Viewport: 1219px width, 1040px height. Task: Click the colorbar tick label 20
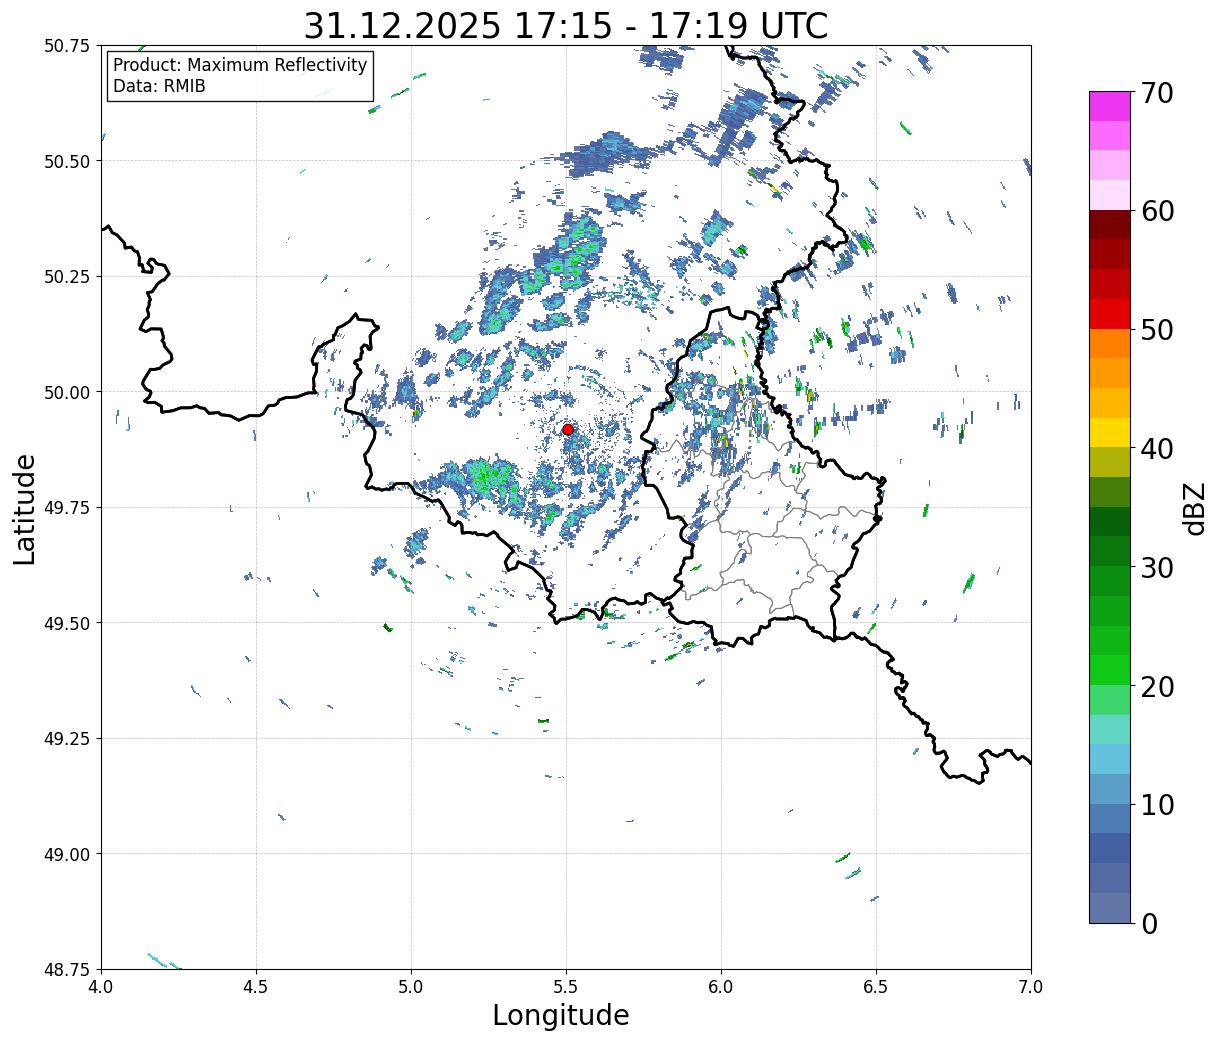[1158, 687]
